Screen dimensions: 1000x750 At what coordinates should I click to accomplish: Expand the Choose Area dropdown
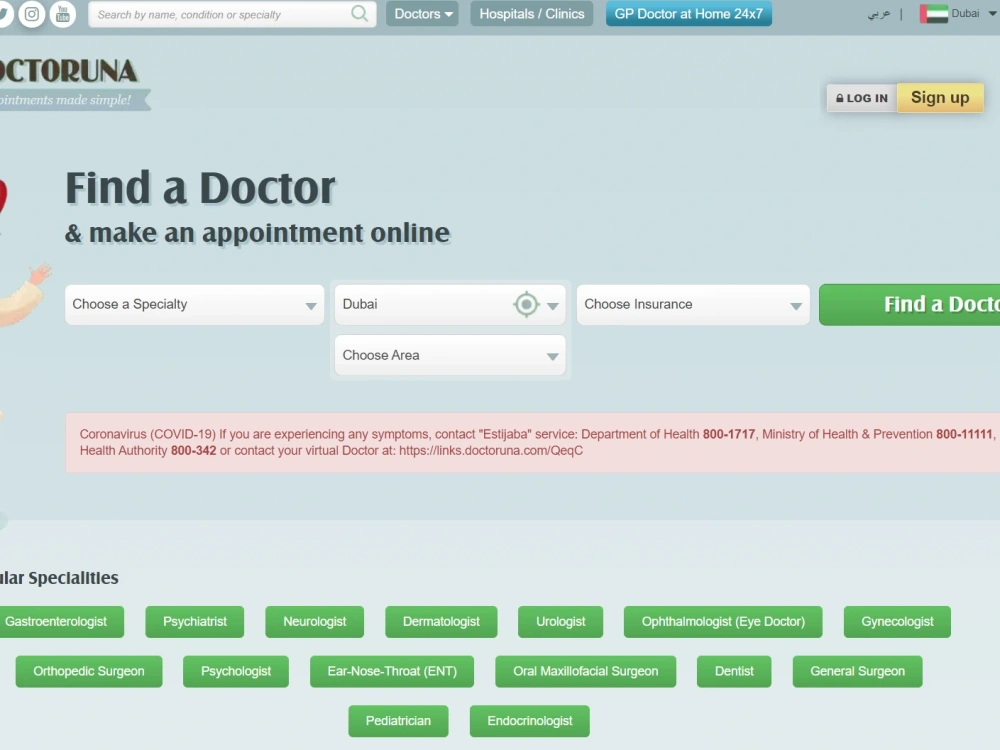tap(450, 355)
